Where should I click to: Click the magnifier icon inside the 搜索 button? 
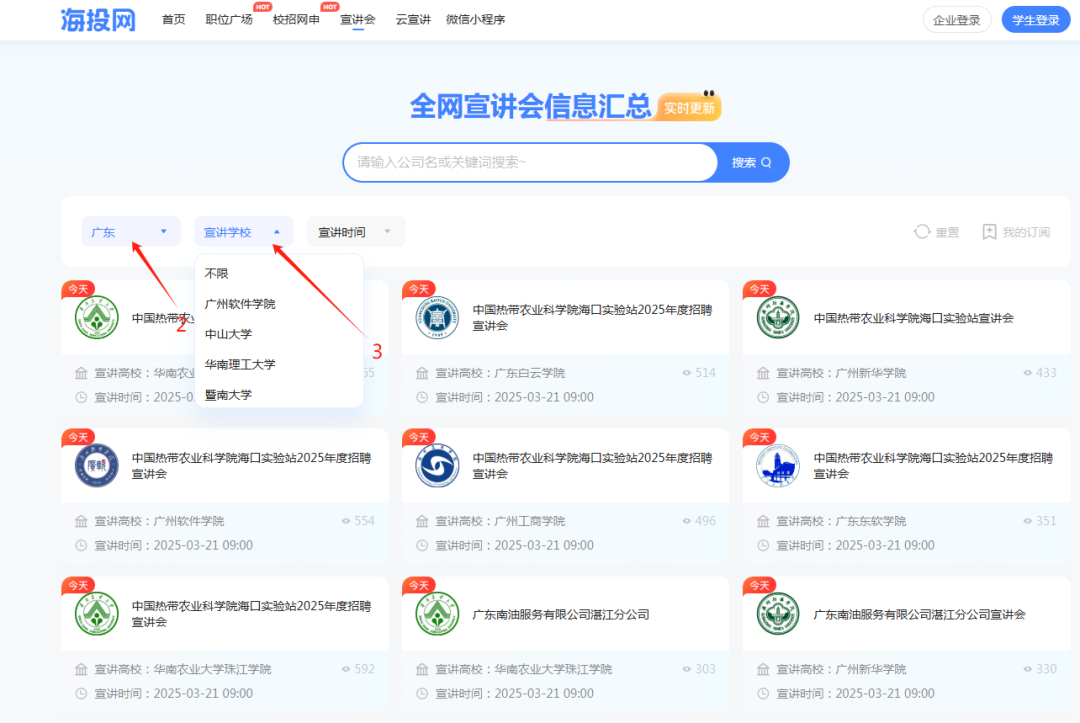click(765, 162)
